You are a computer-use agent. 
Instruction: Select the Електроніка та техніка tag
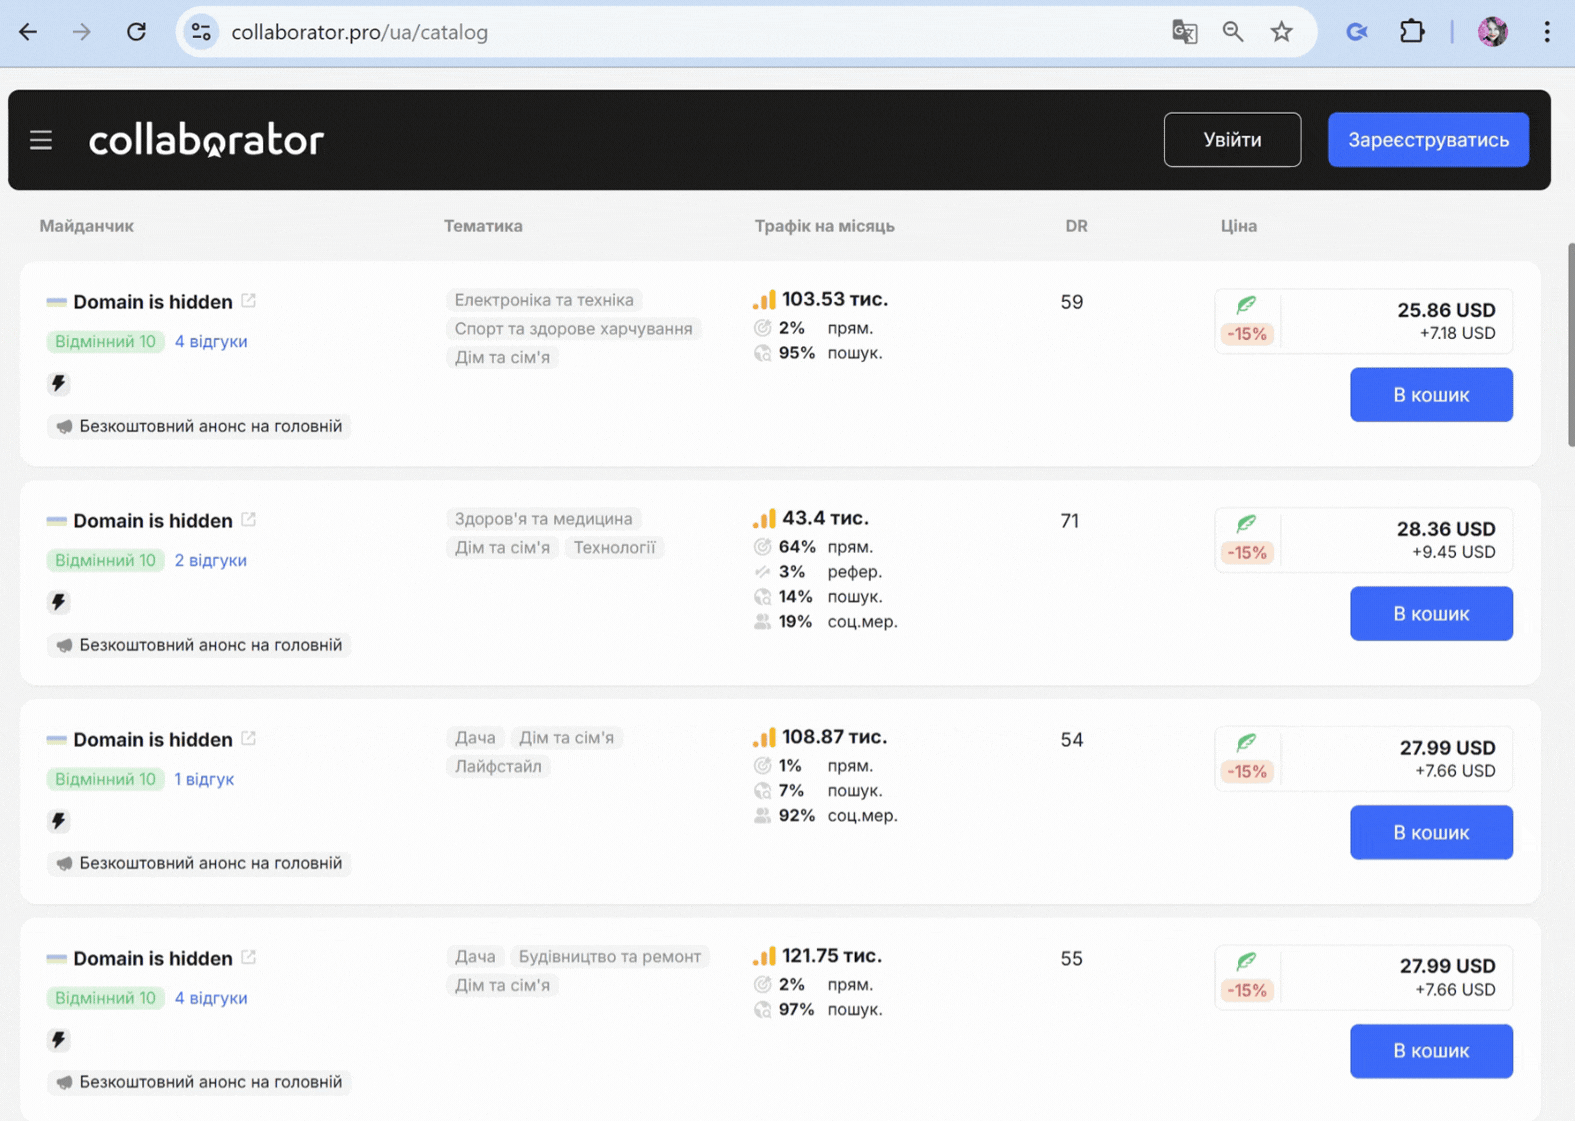pos(544,300)
